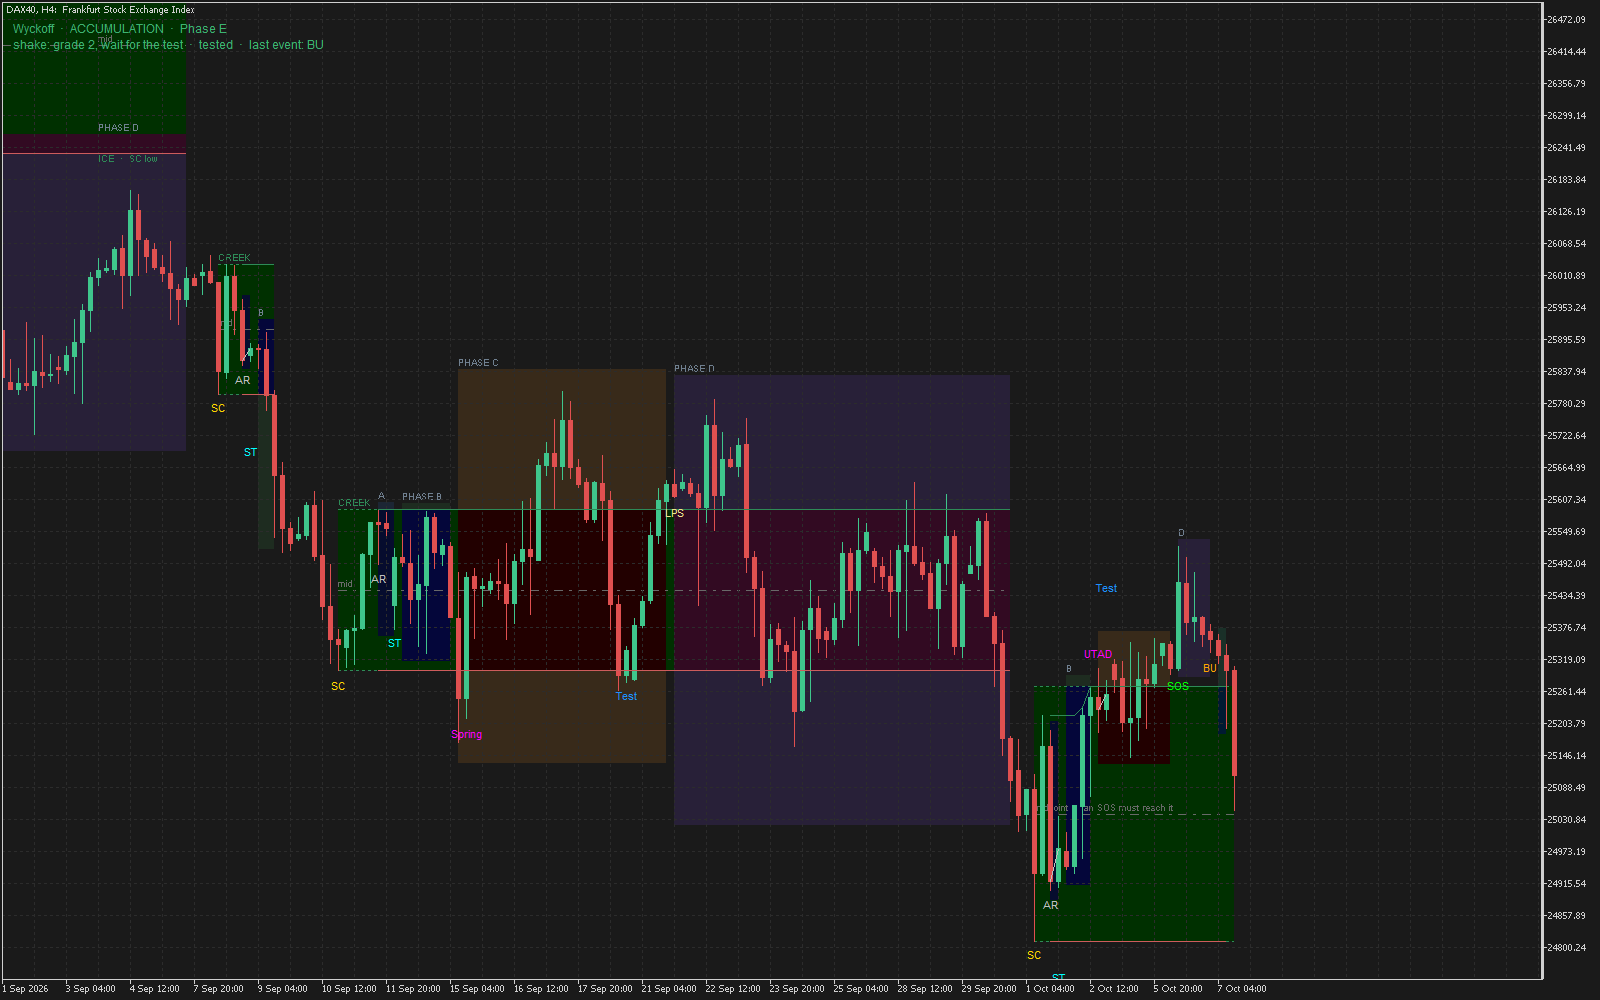Click the '5 Oct 20:00' time label

[x=1178, y=989]
